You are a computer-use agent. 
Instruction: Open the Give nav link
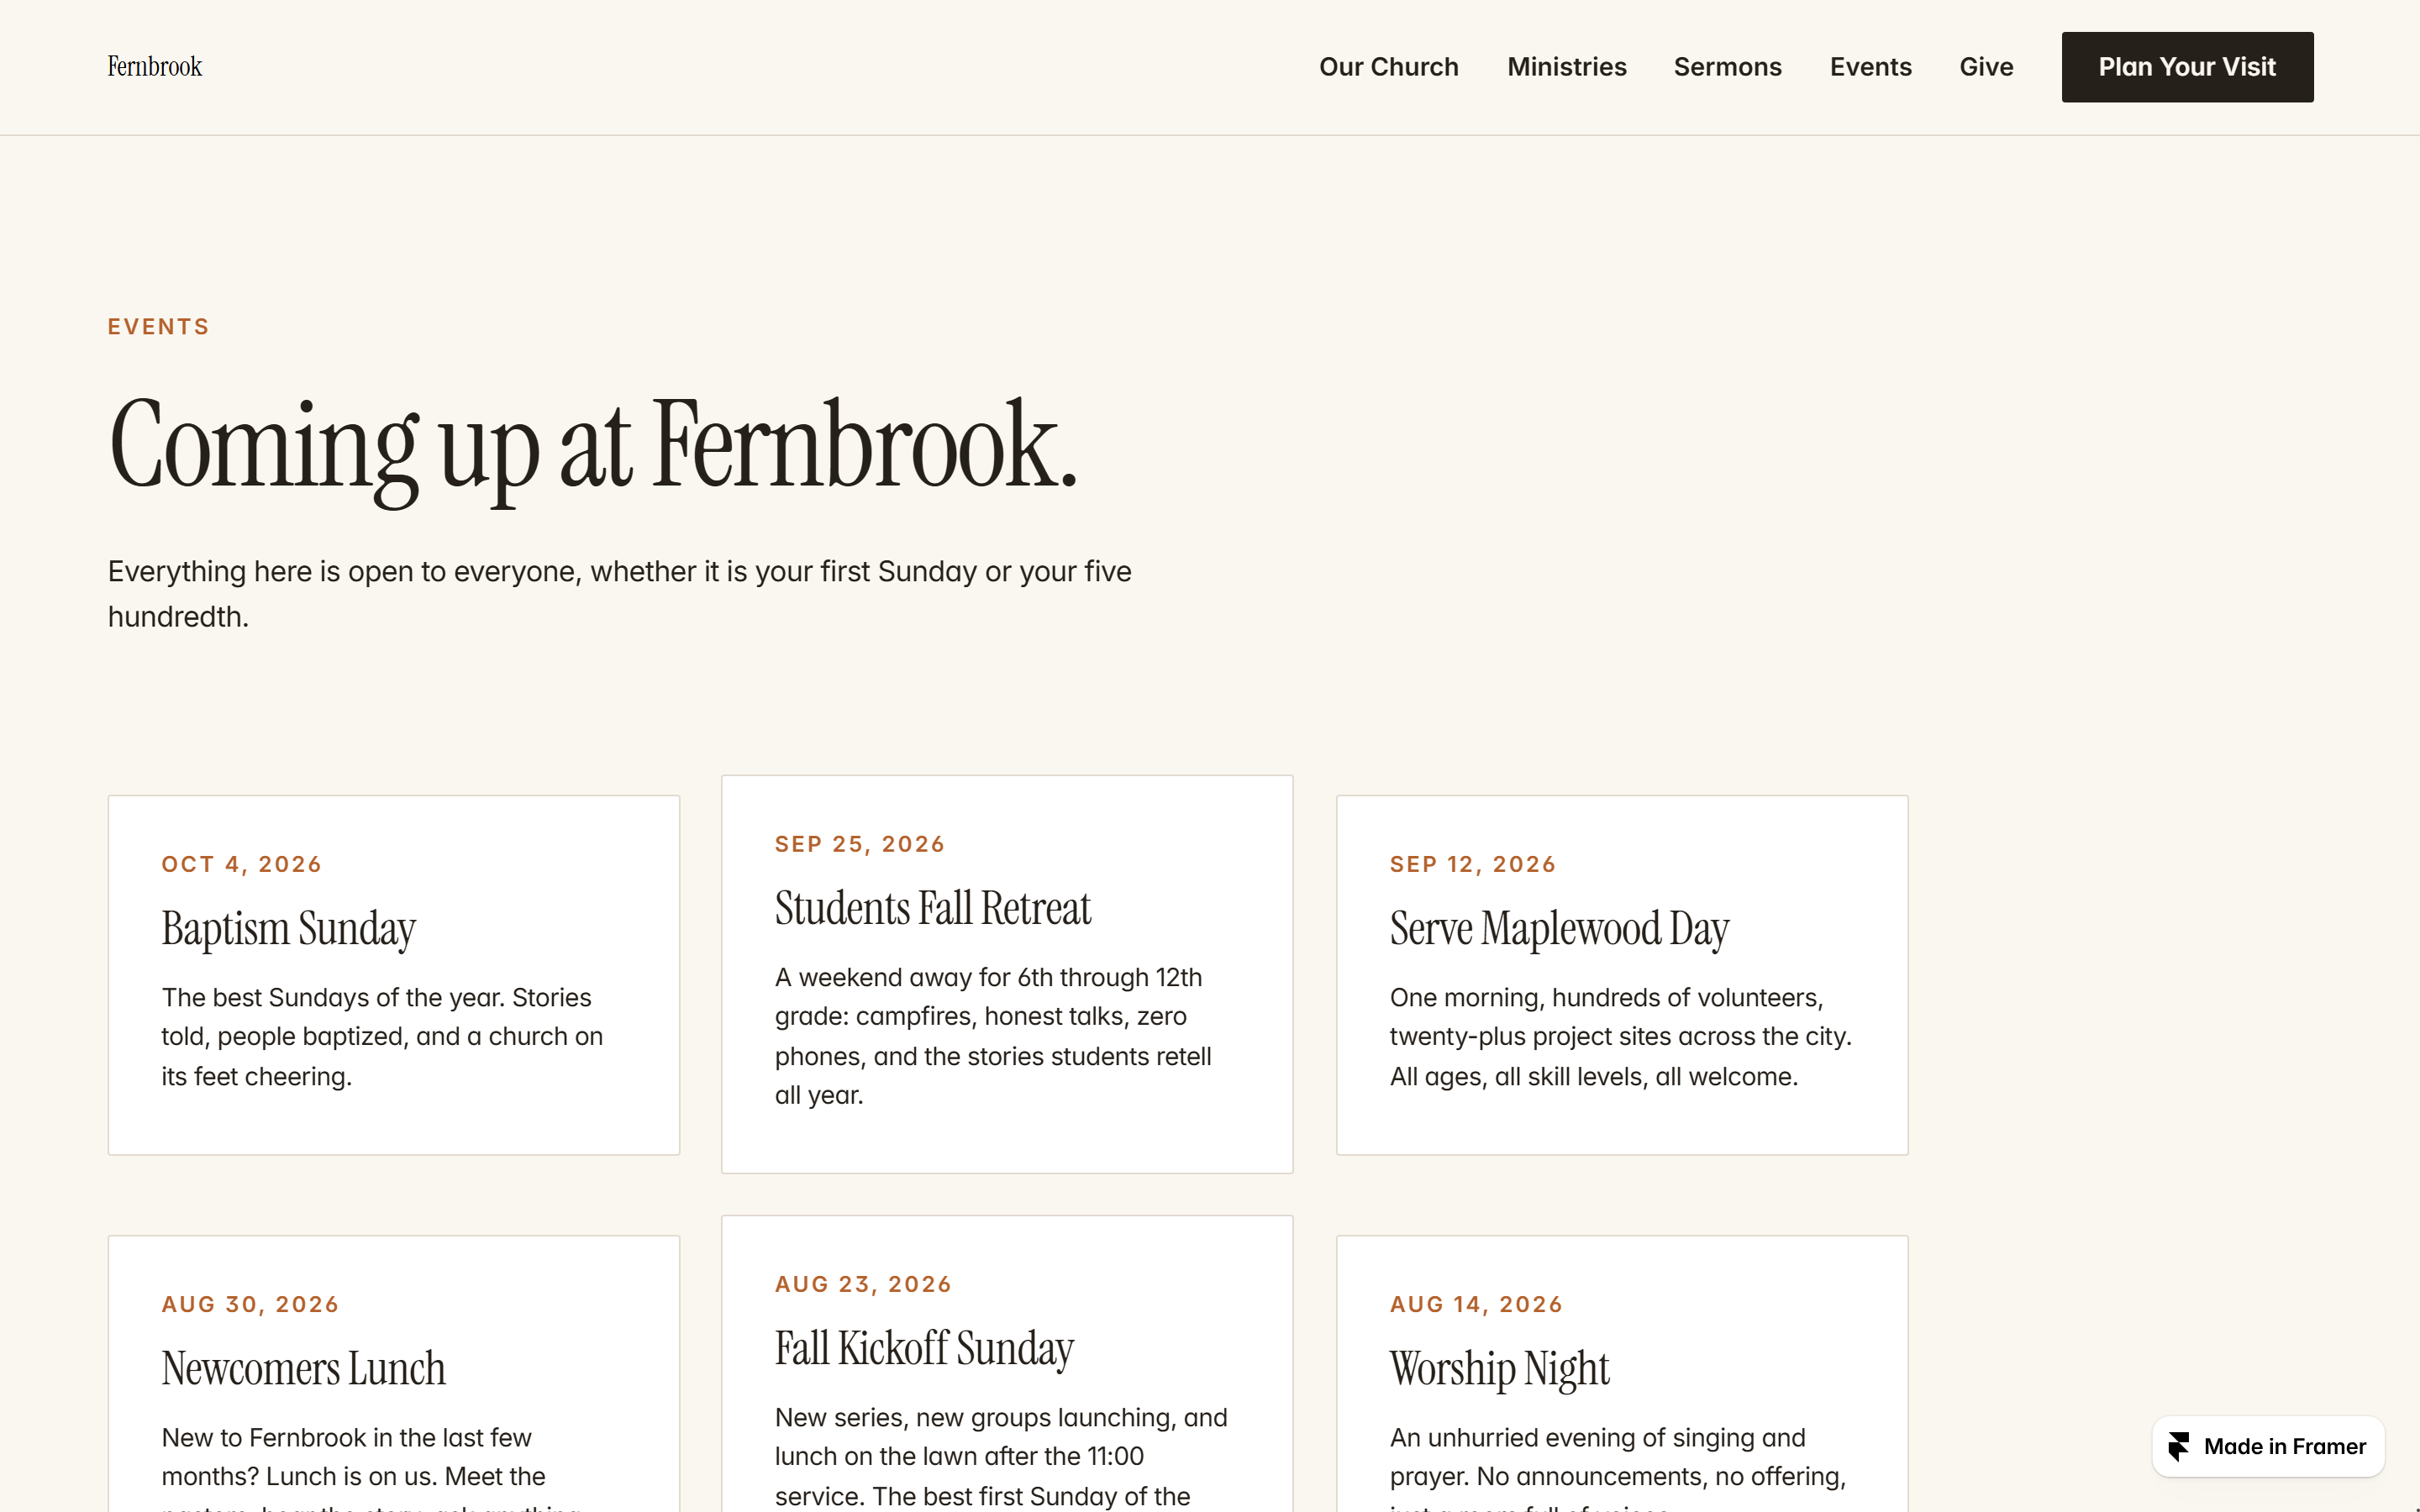[1986, 67]
